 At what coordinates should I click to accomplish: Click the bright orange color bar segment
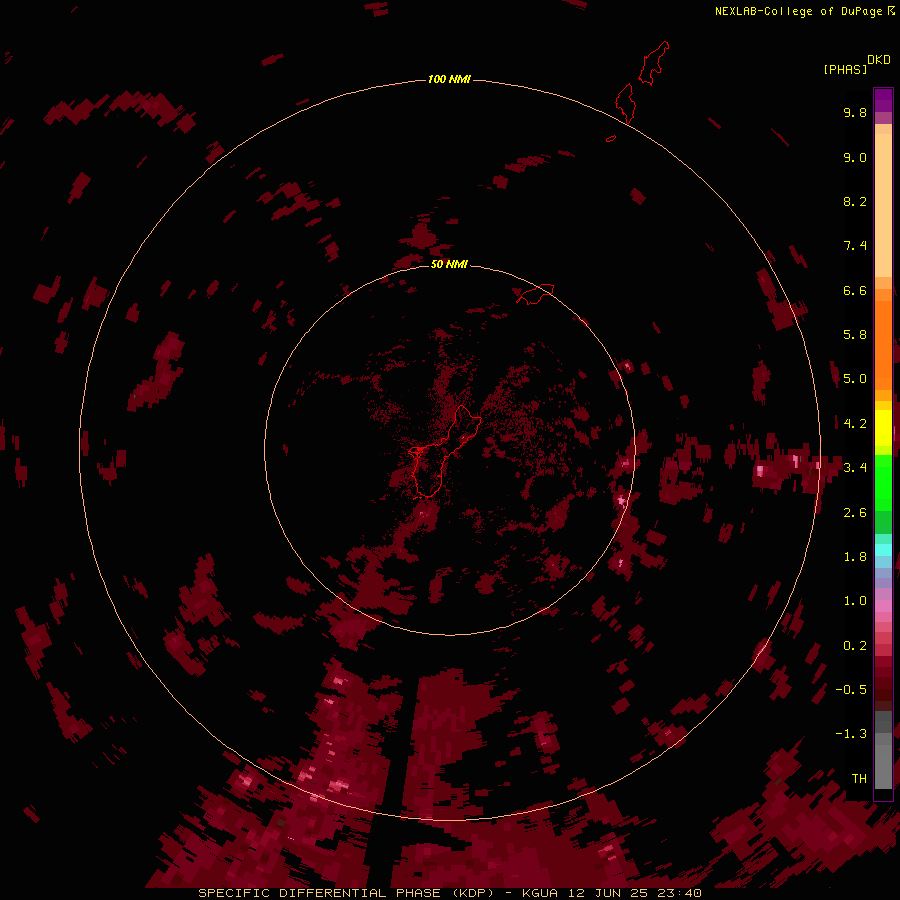point(883,346)
